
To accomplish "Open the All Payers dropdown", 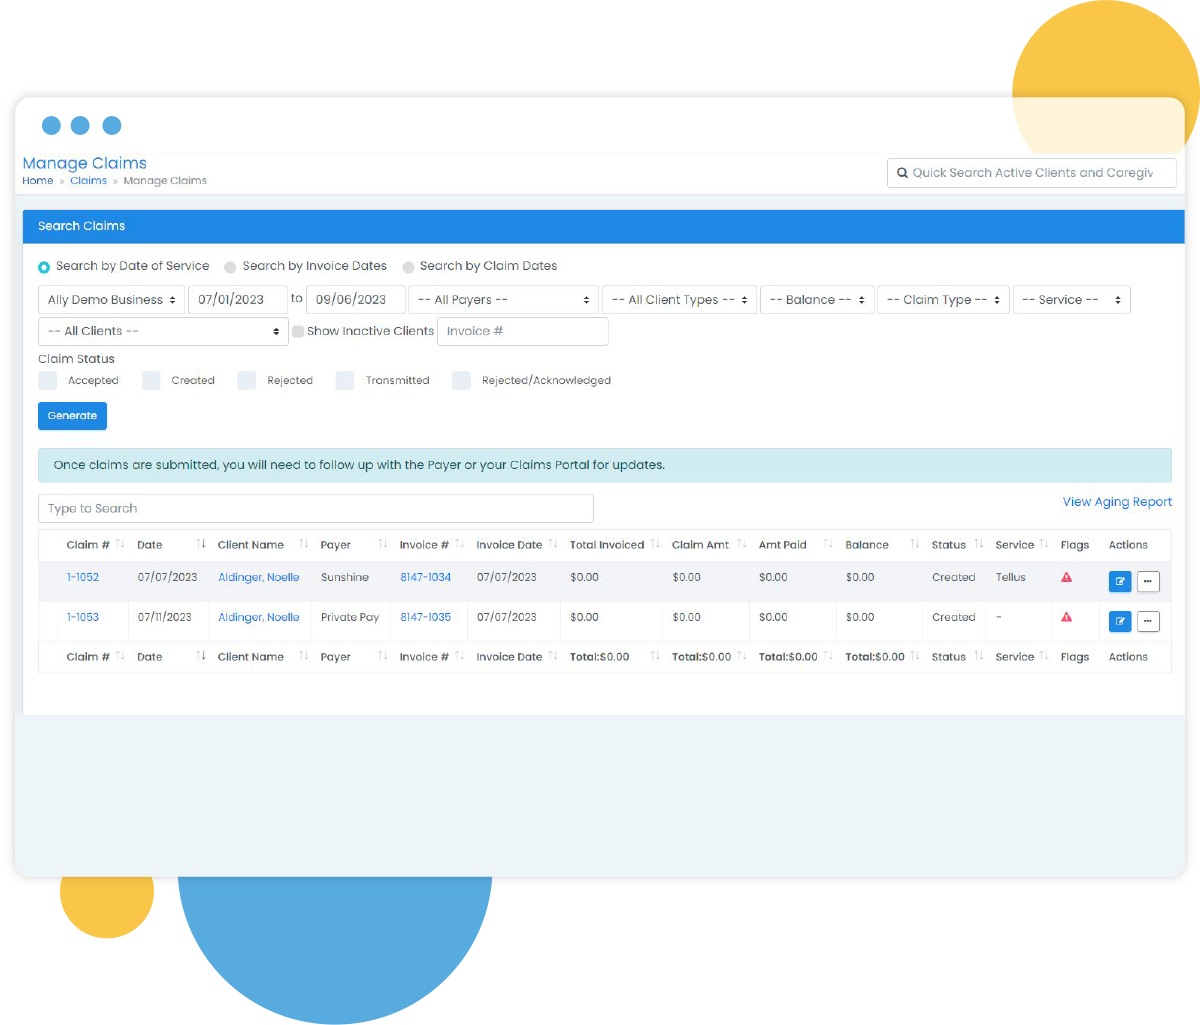I will pyautogui.click(x=503, y=300).
